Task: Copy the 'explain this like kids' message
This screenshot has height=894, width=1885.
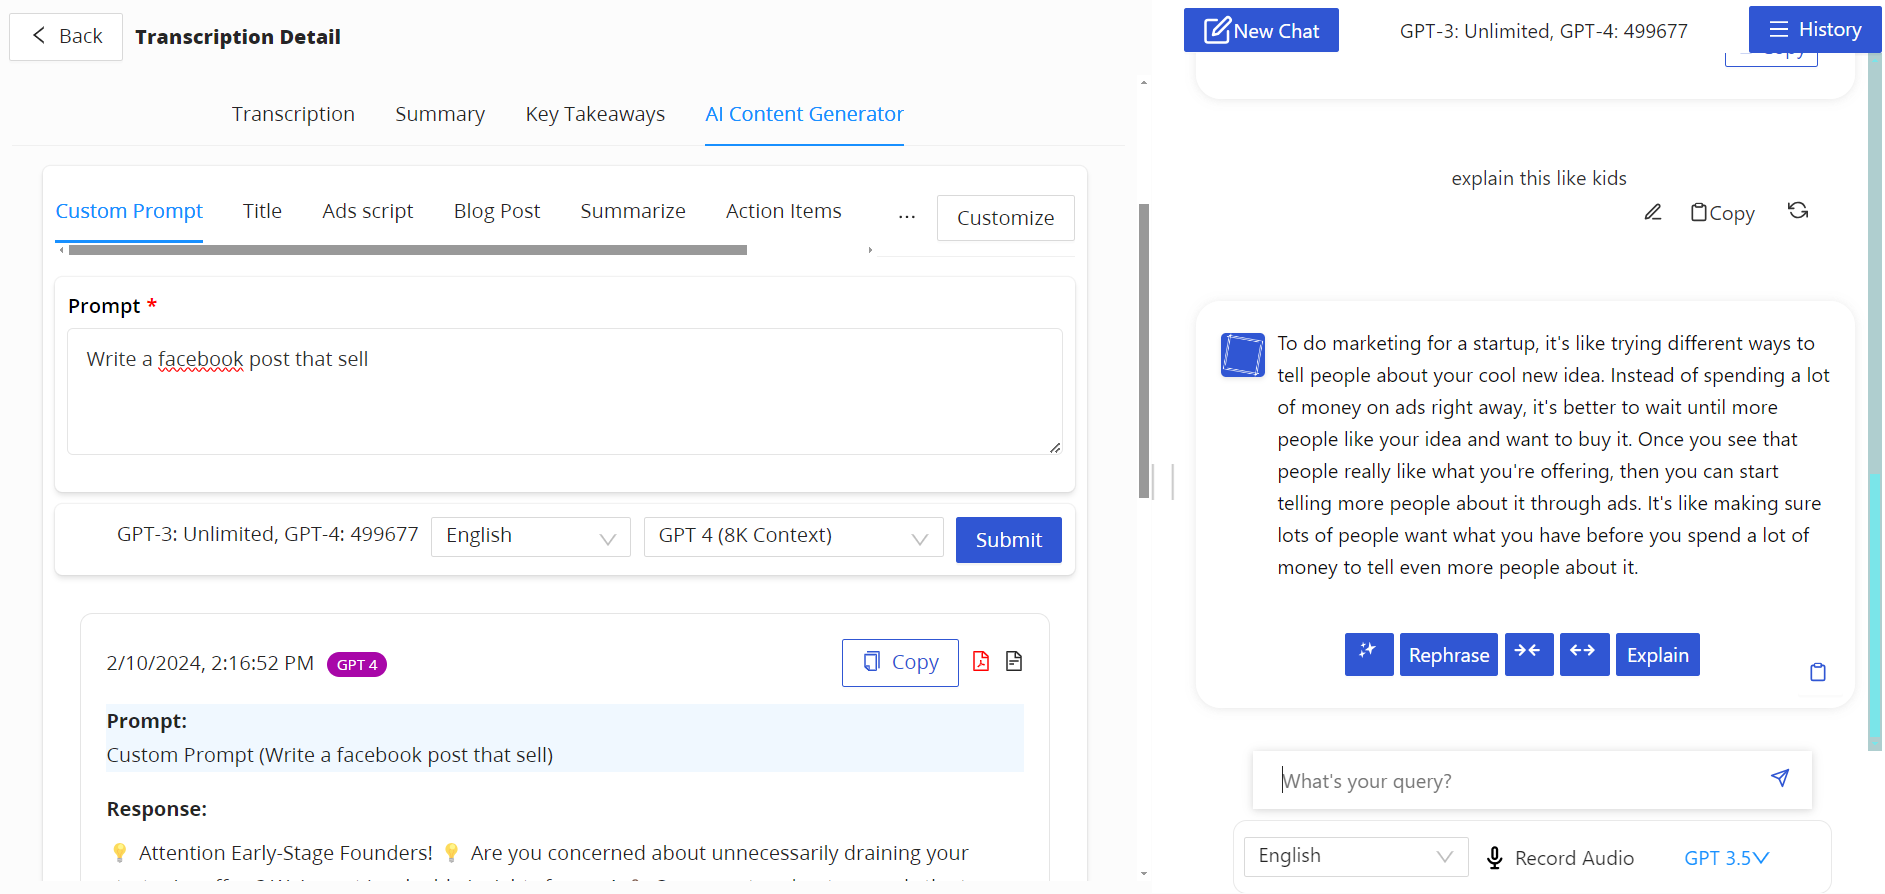Action: [x=1722, y=212]
